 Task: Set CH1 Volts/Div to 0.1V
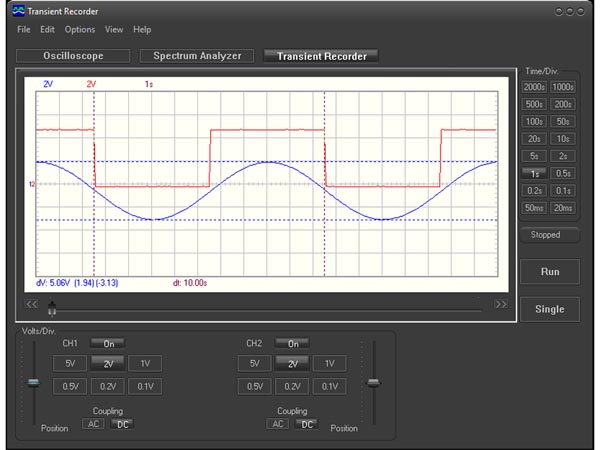(x=145, y=386)
